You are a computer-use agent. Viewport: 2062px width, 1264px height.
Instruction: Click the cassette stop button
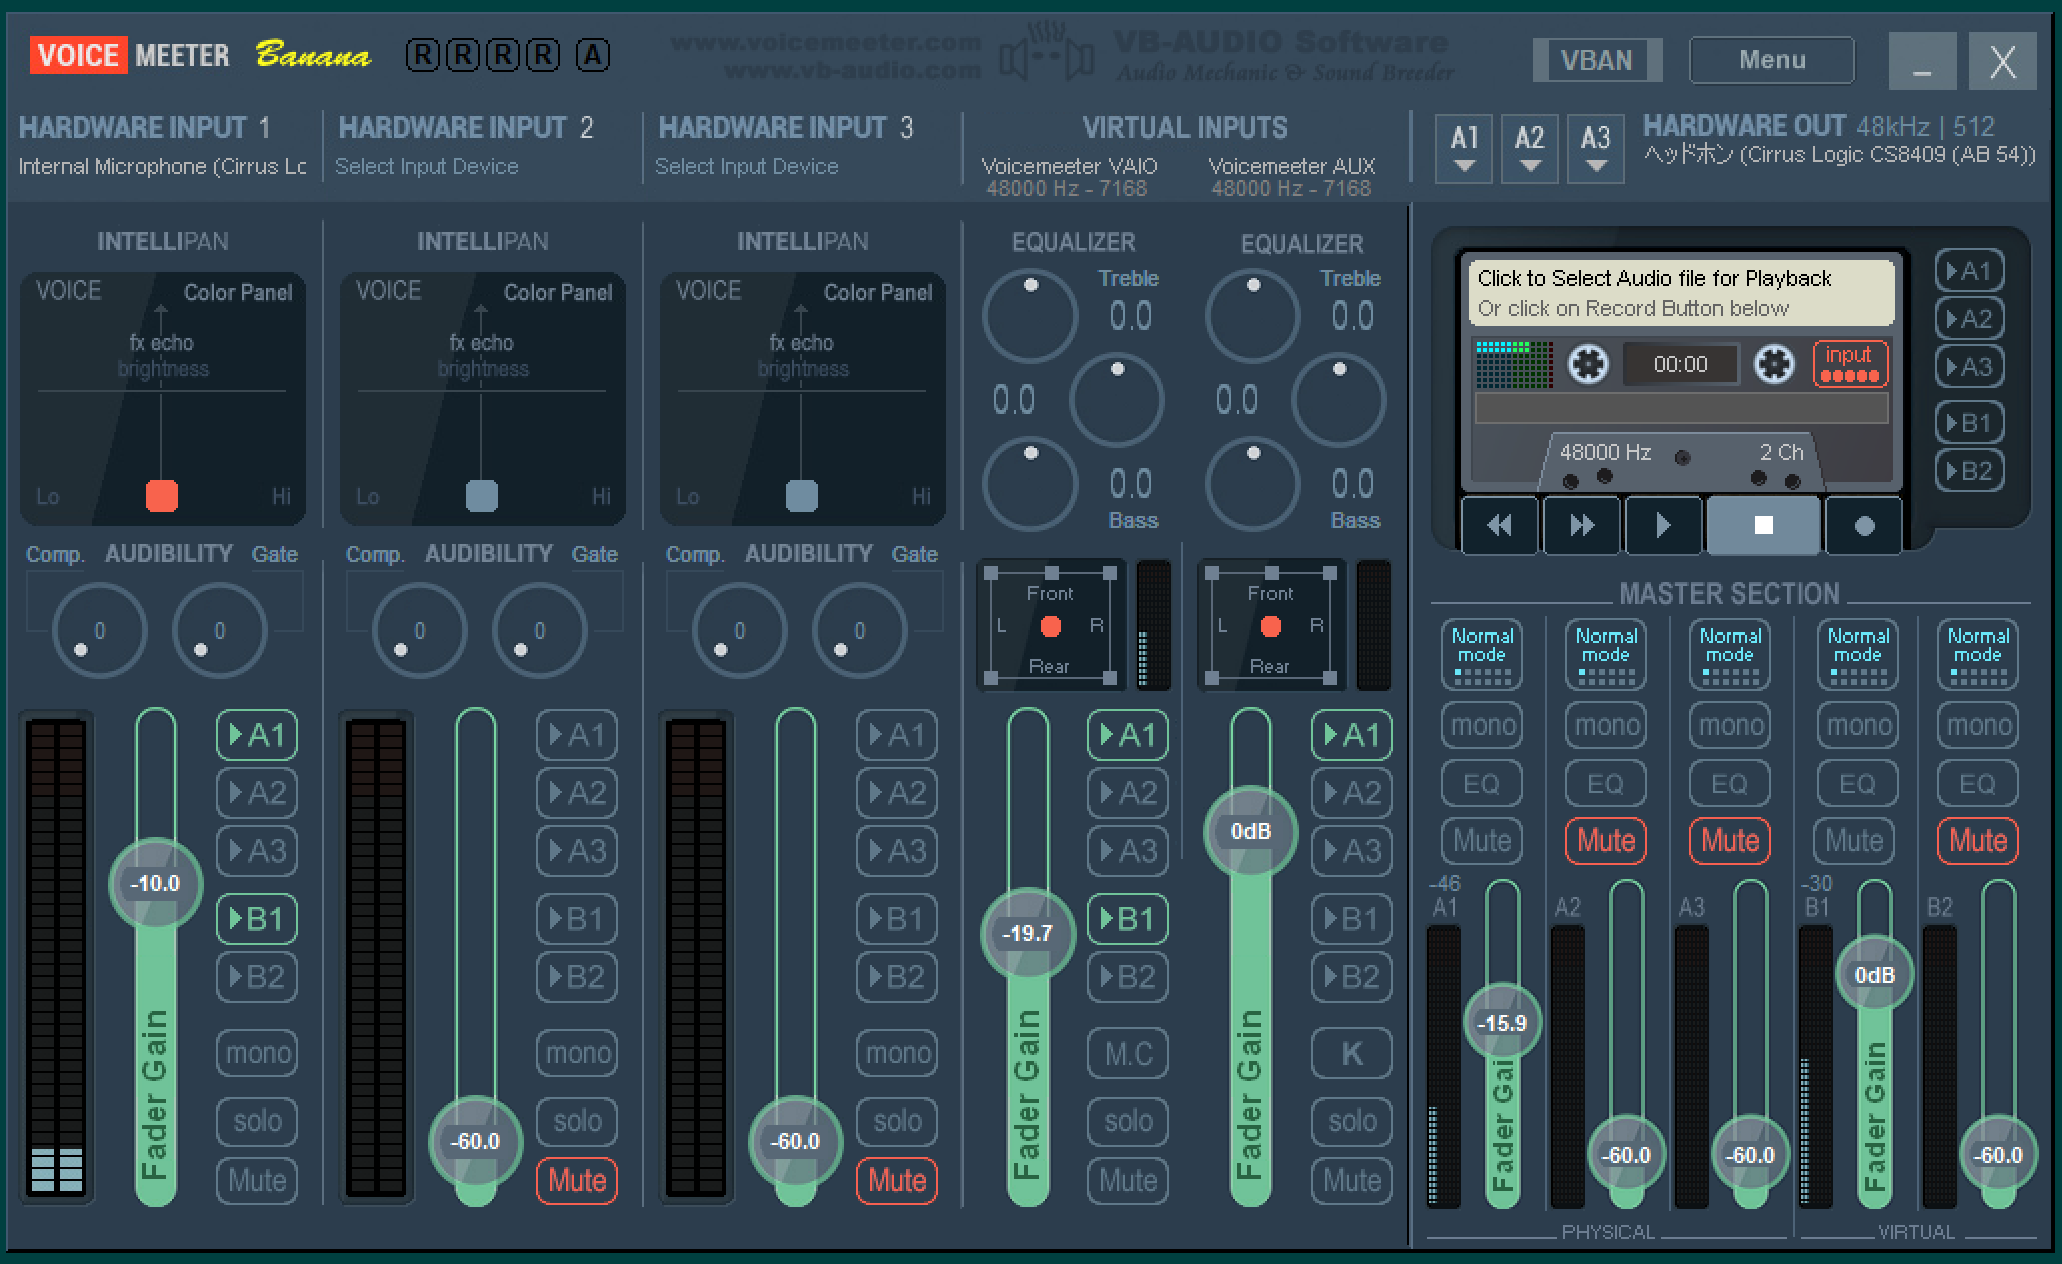pos(1763,525)
